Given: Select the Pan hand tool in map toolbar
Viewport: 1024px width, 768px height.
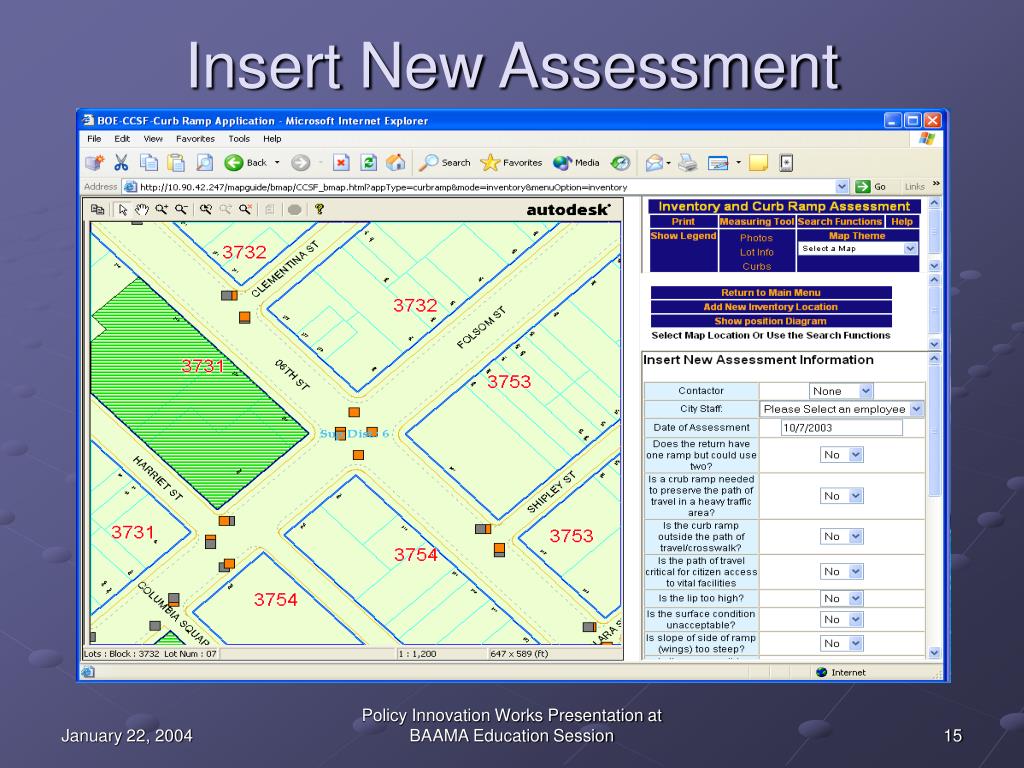Looking at the screenshot, I should tap(142, 209).
